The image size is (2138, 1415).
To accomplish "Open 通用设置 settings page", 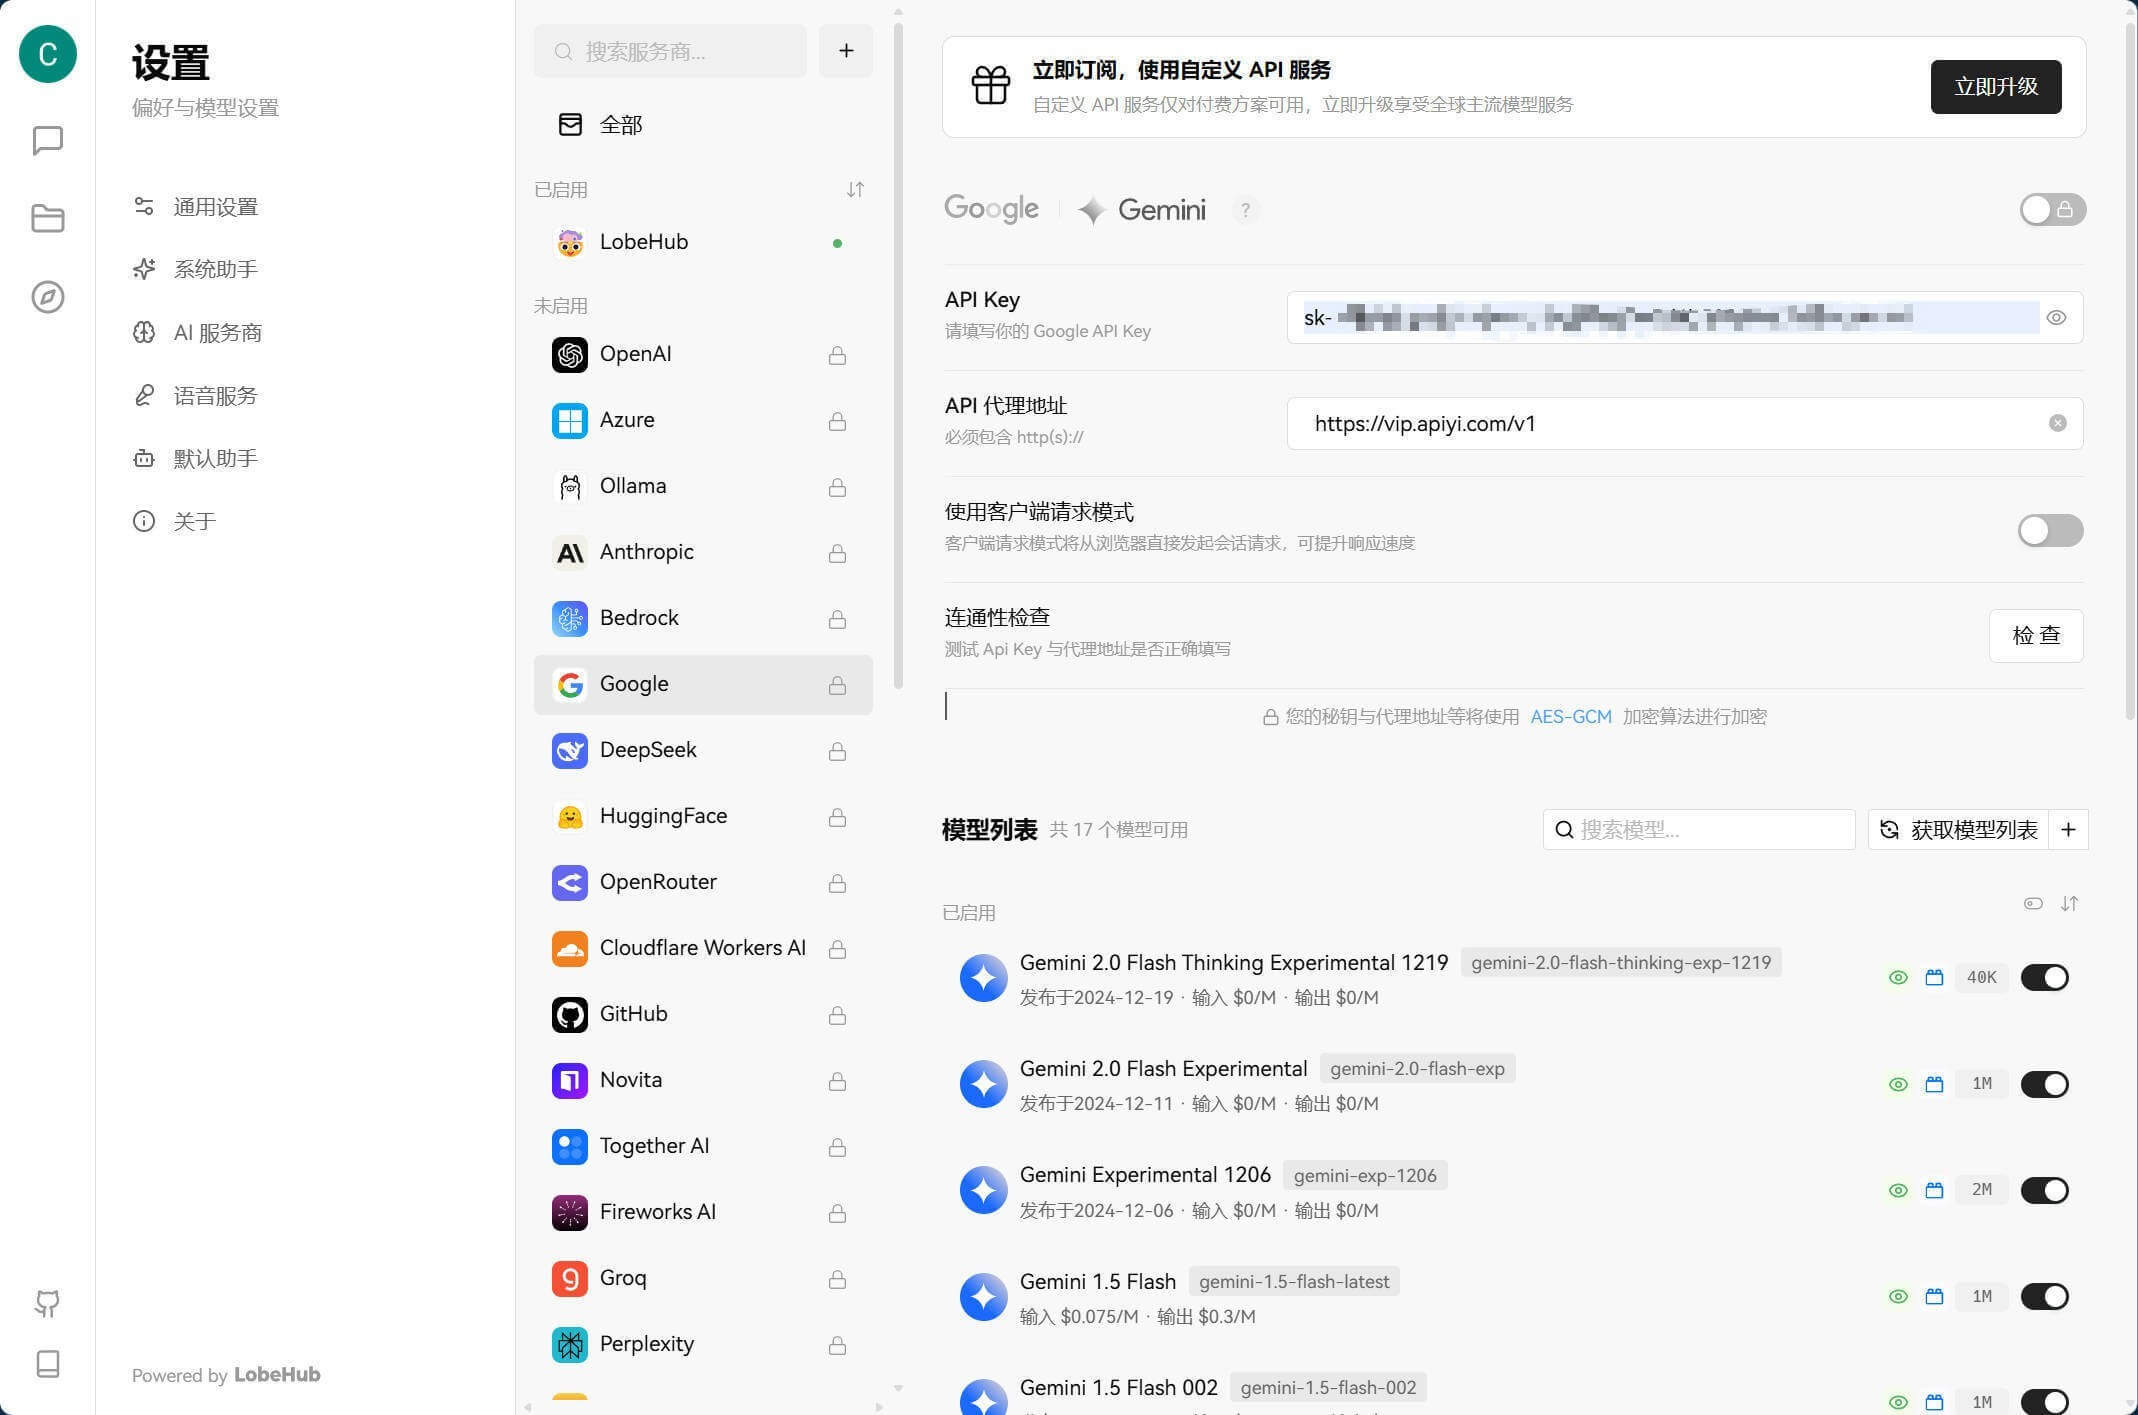I will [216, 207].
